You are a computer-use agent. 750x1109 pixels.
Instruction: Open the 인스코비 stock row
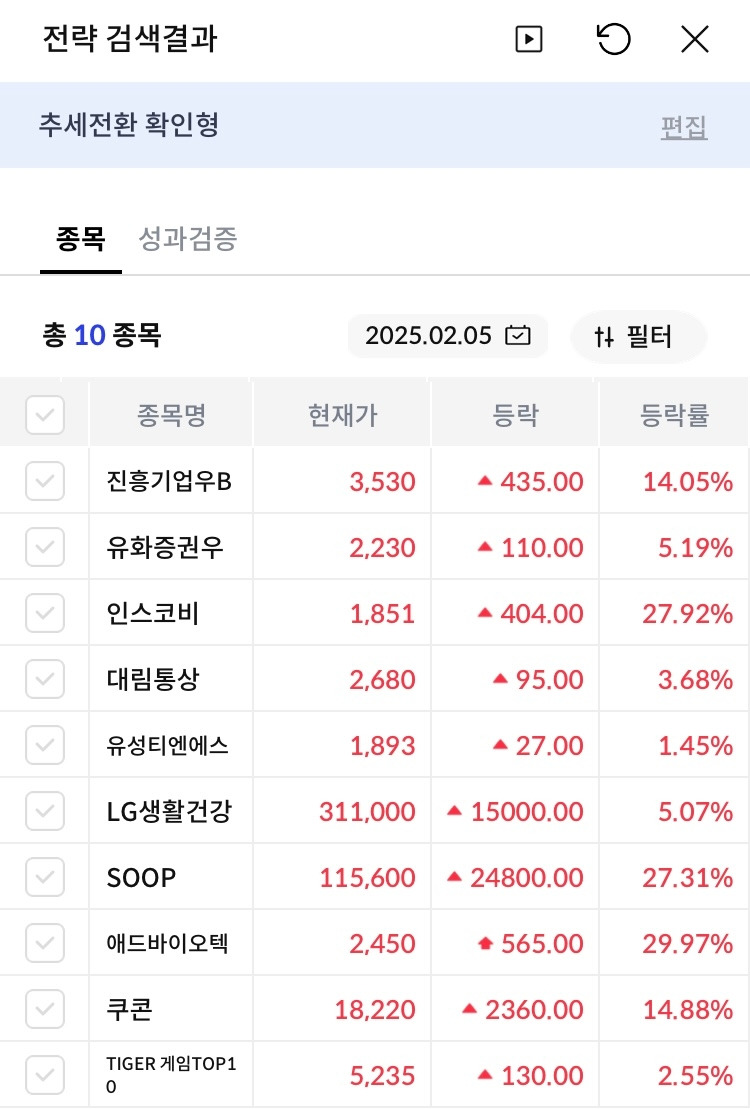click(x=153, y=613)
